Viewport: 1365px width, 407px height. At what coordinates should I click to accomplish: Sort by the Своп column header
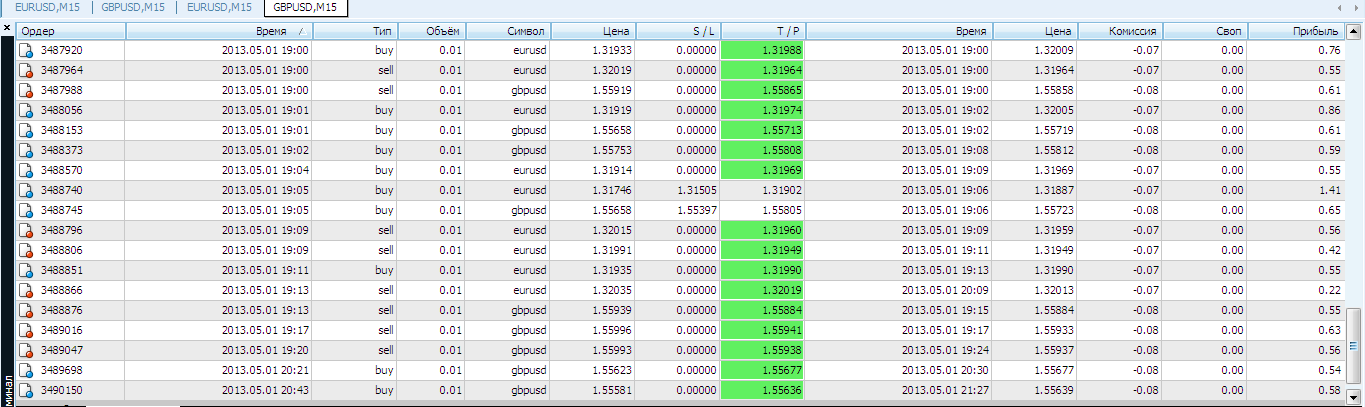[1206, 32]
